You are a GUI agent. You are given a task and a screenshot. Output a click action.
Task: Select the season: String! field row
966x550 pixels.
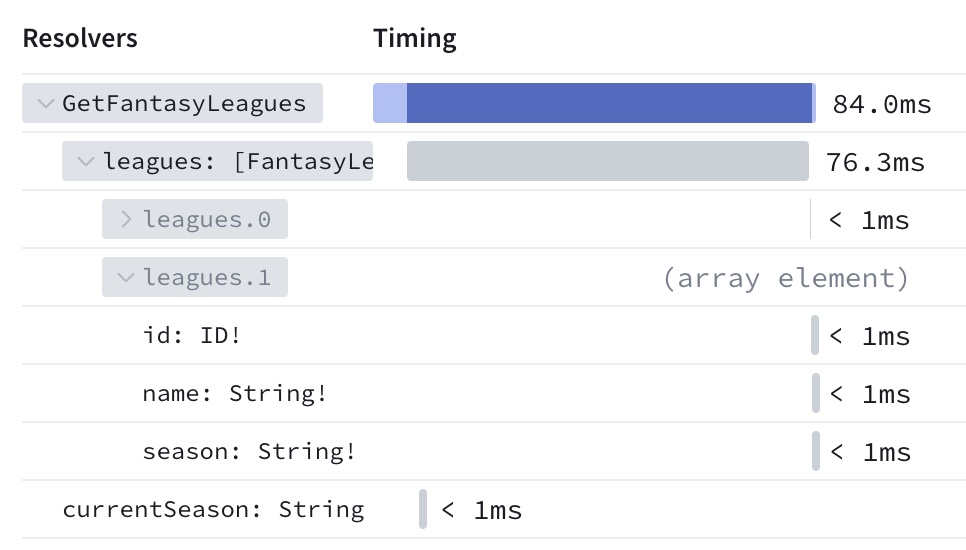(249, 451)
